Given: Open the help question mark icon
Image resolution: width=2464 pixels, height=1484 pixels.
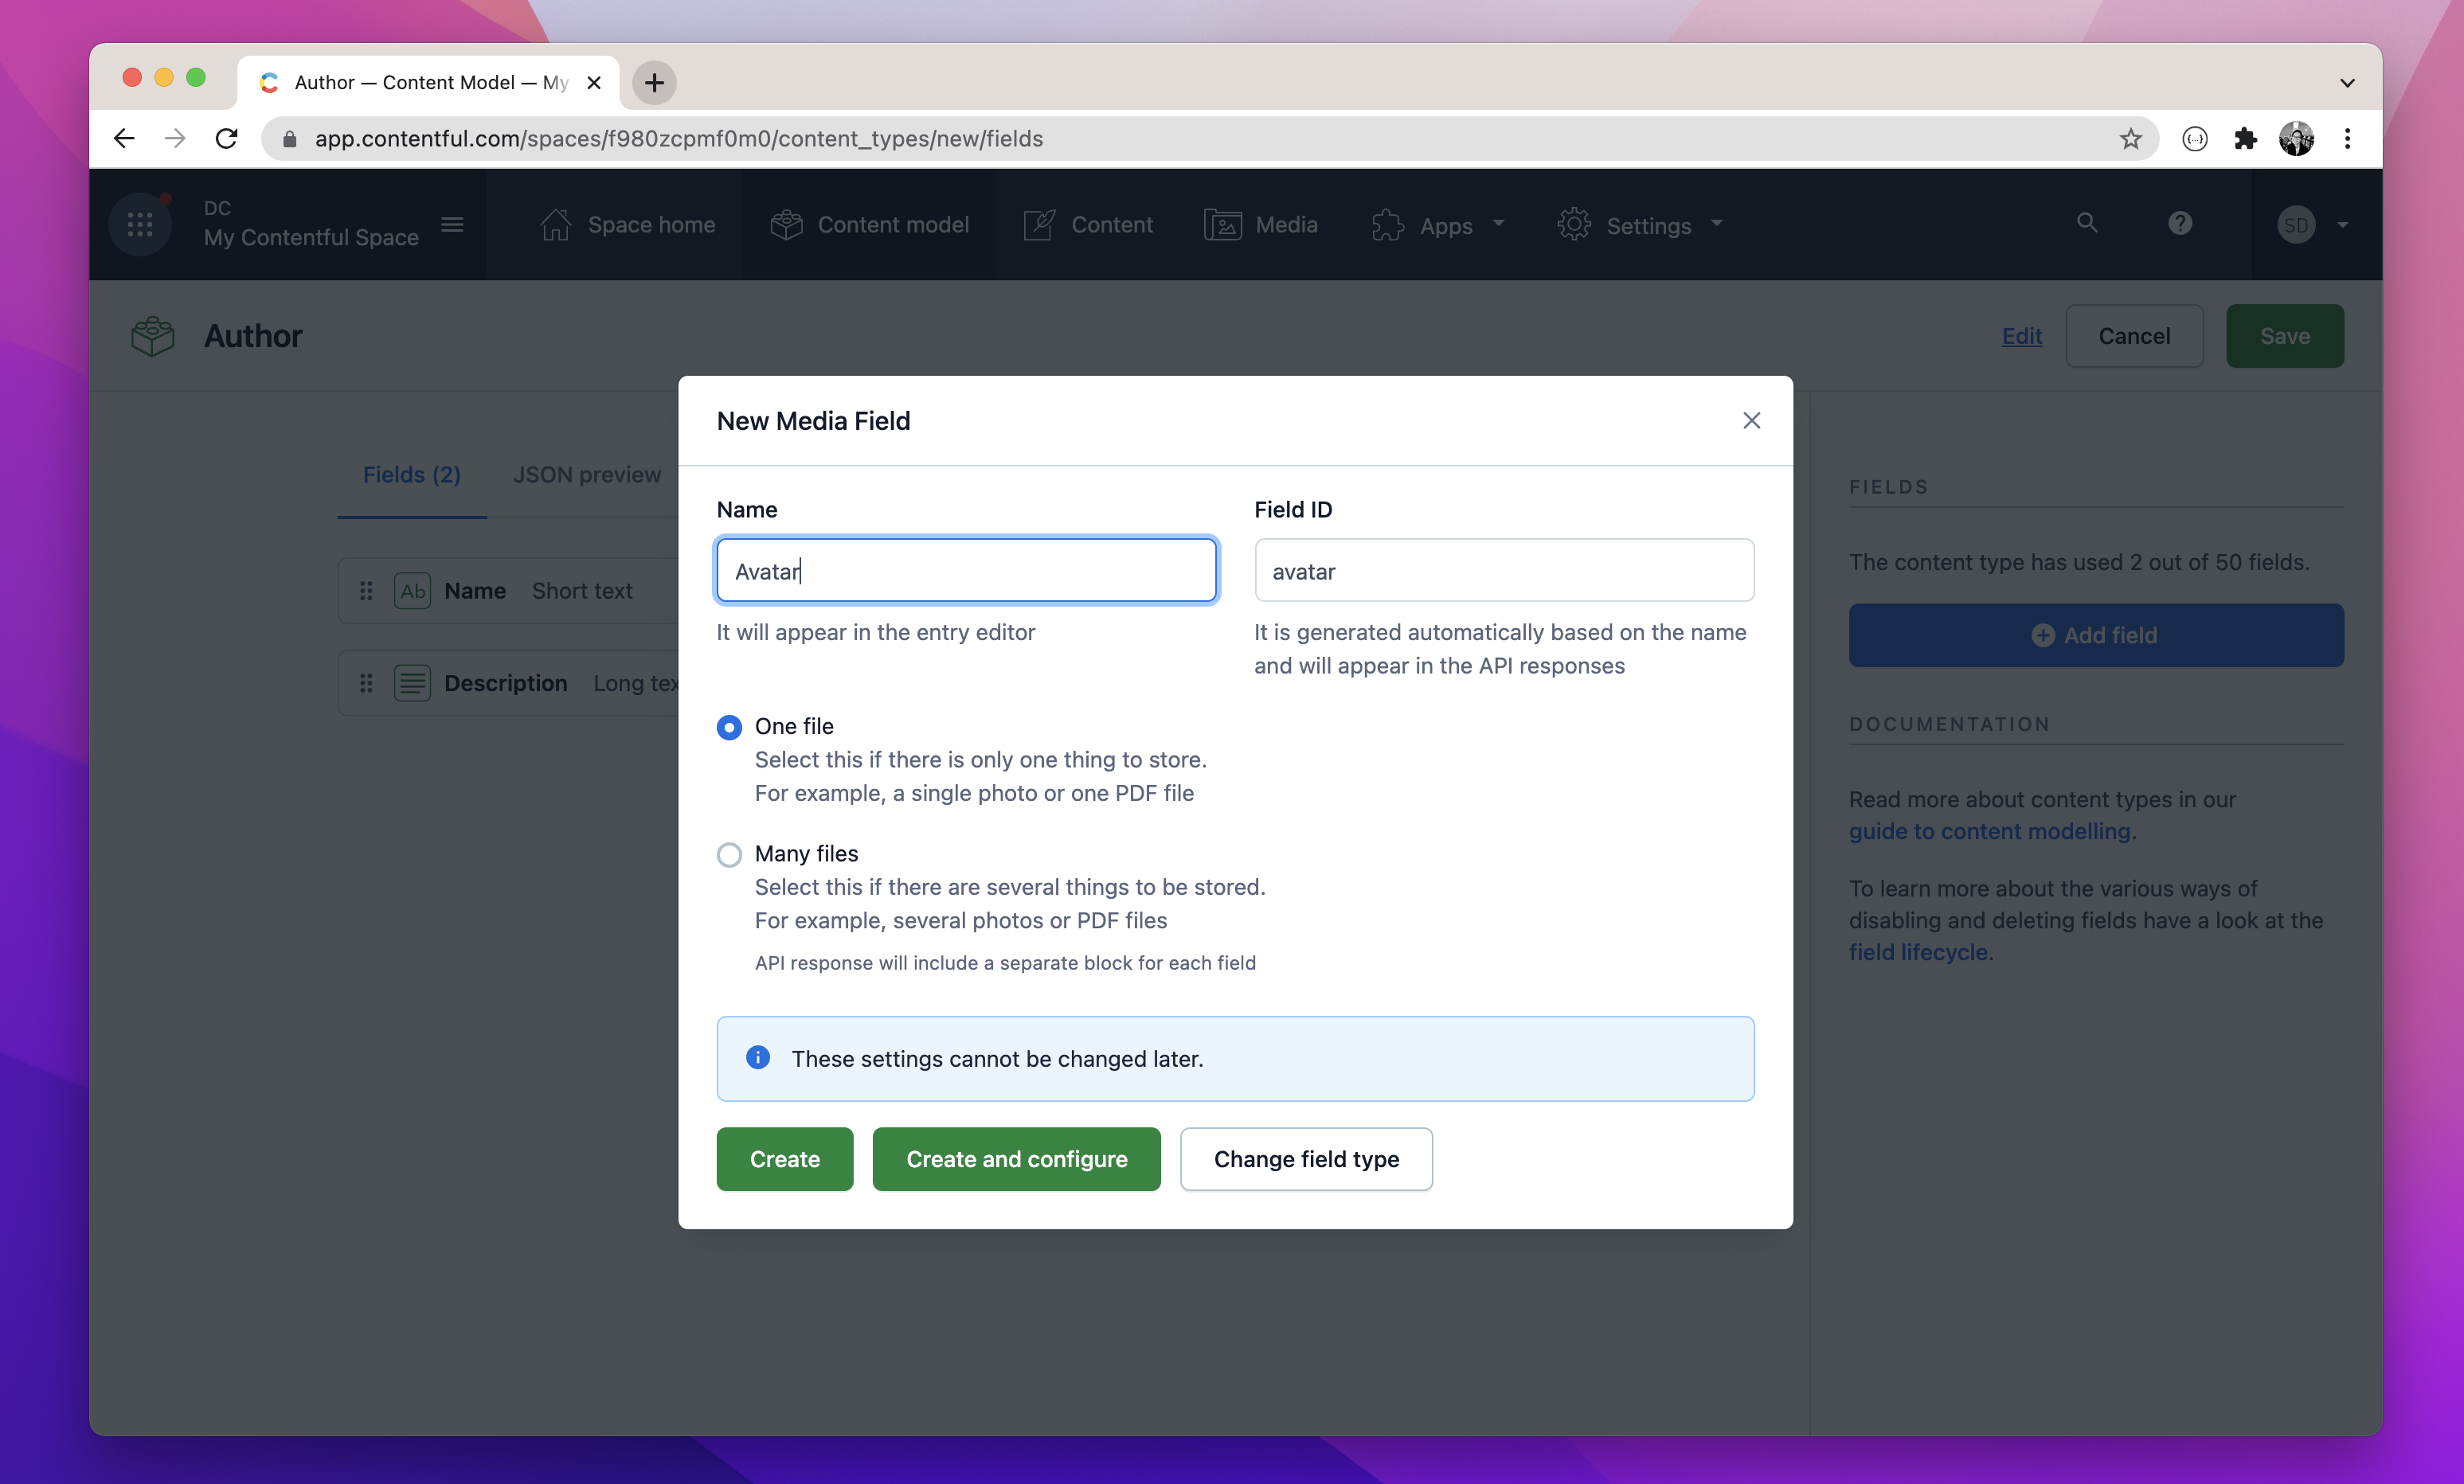Looking at the screenshot, I should 2180,222.
